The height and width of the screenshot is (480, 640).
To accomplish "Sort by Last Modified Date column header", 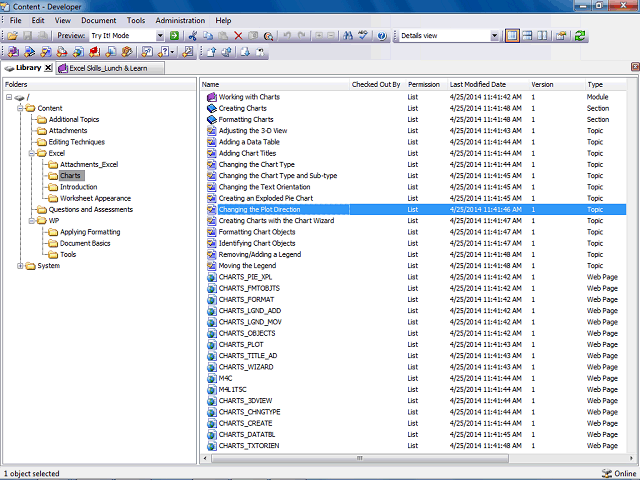I will click(488, 84).
